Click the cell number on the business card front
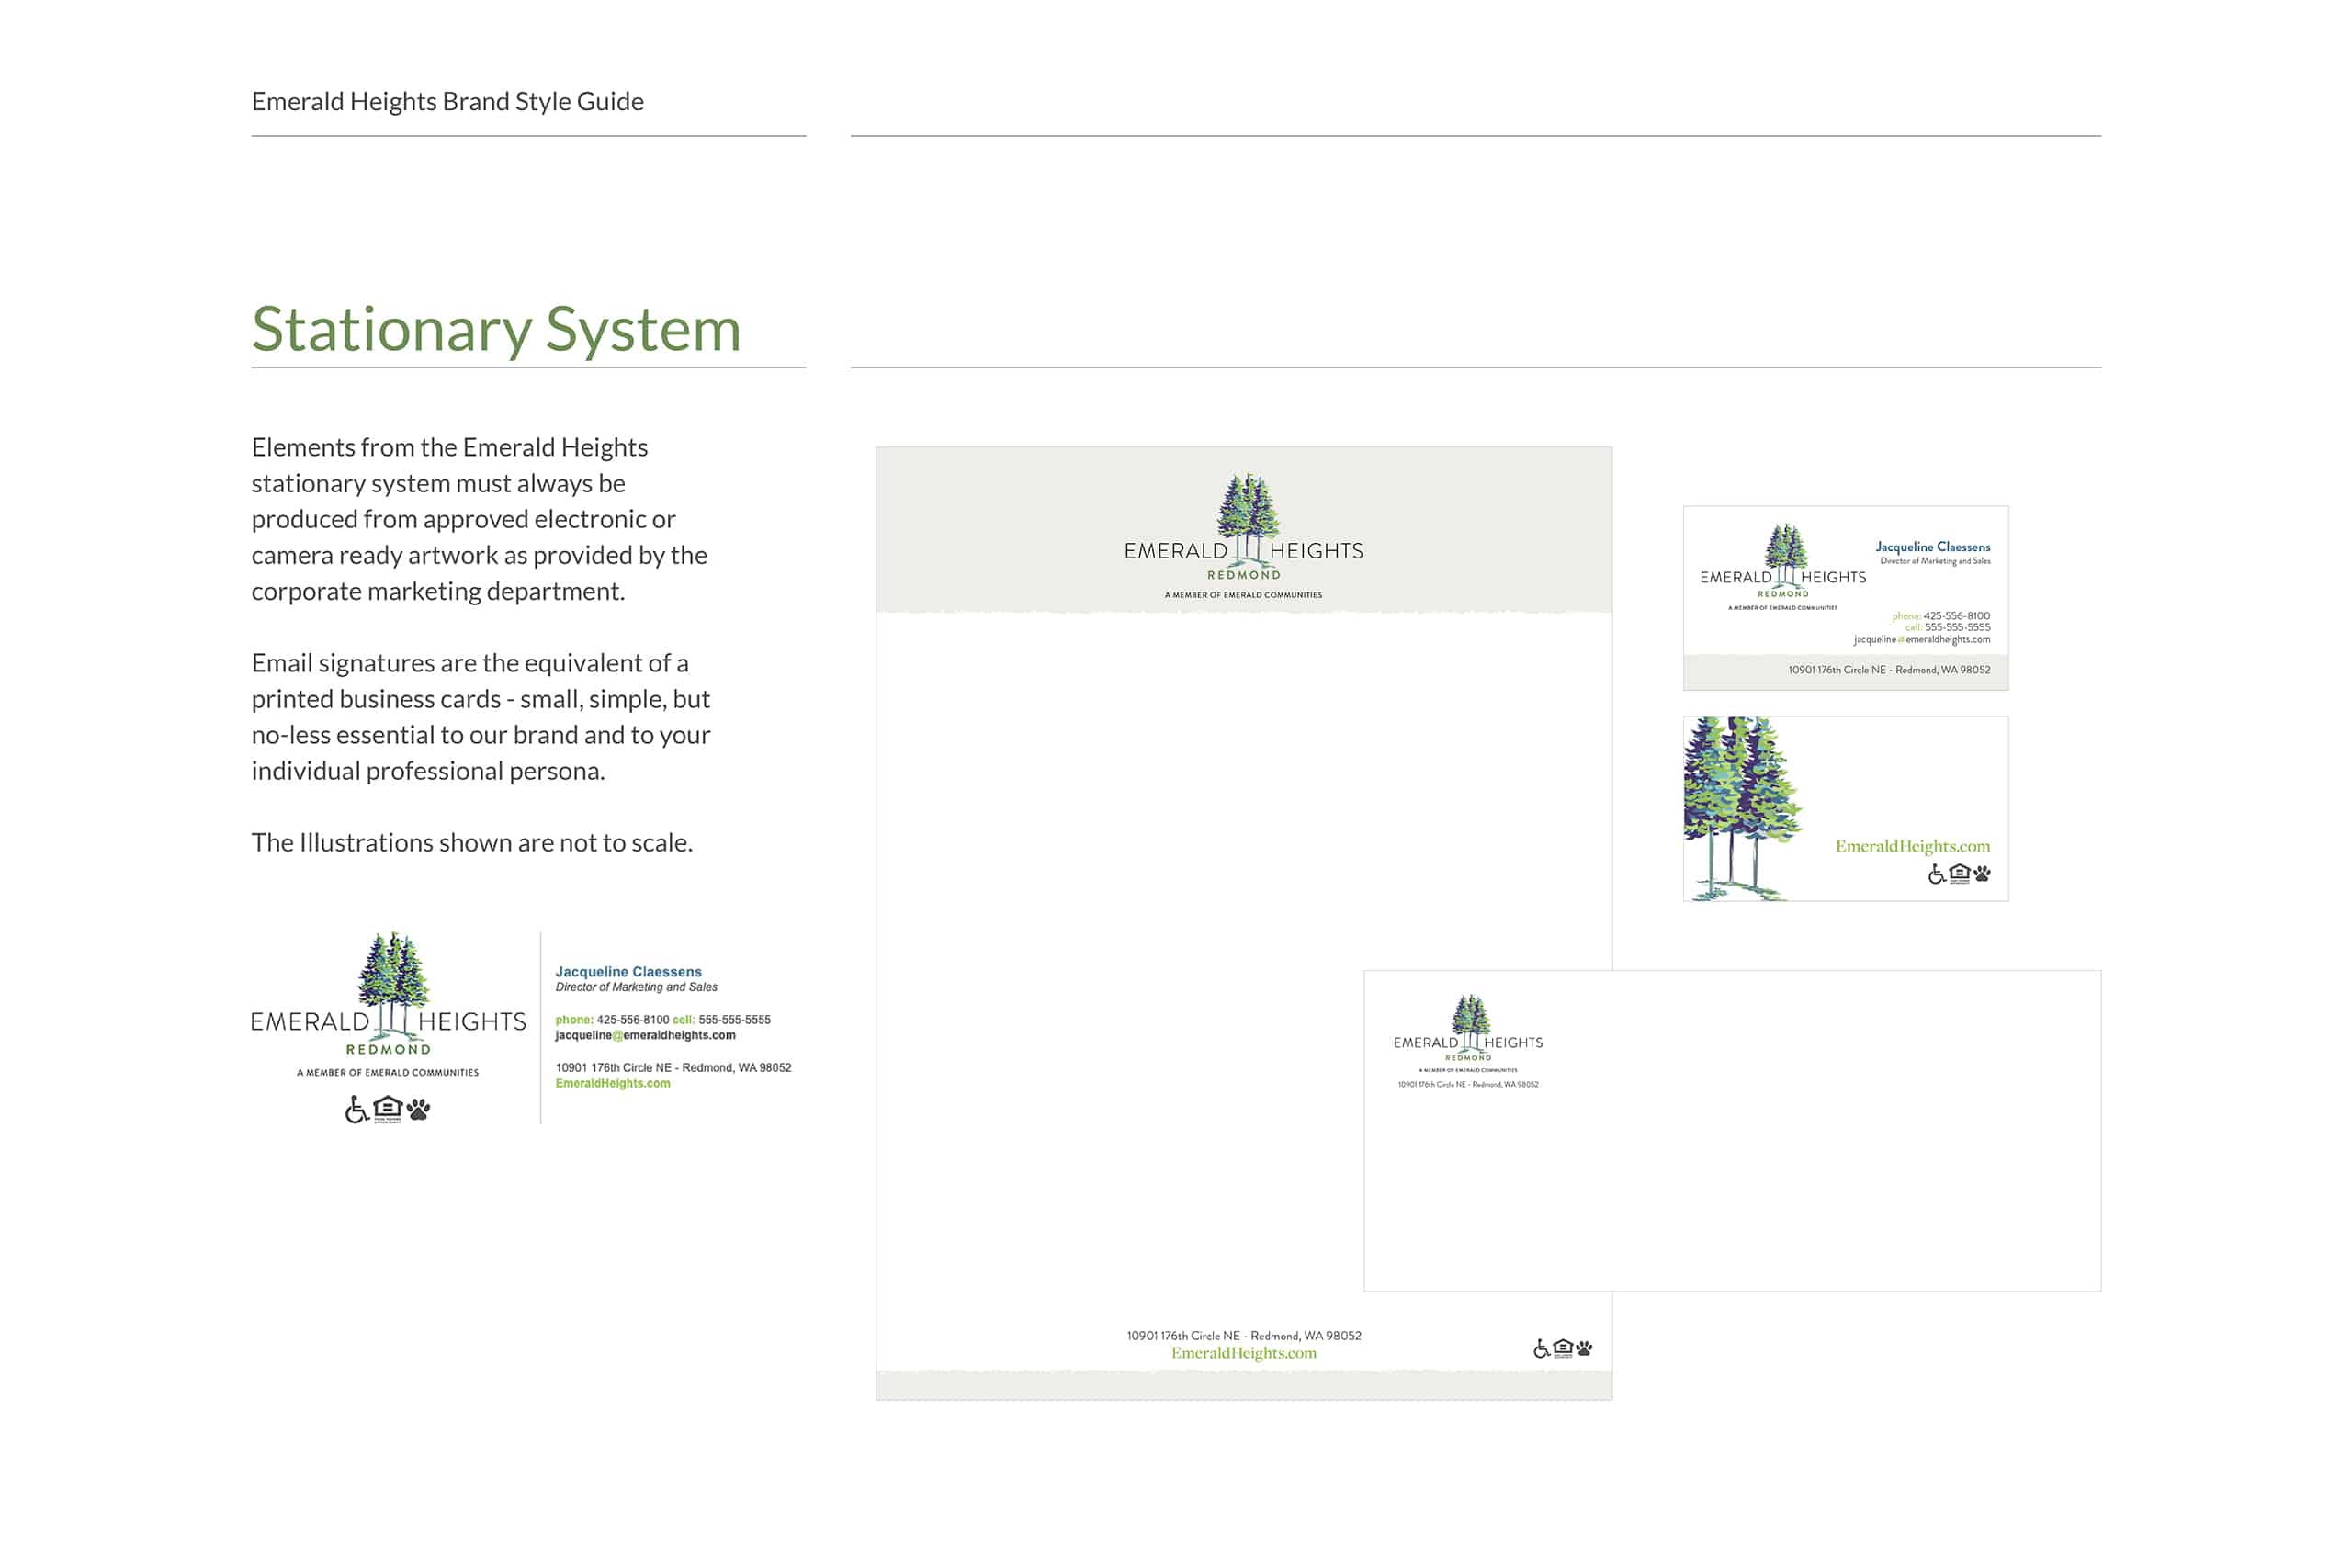Viewport: 2352px width, 1568px height. [x=1957, y=628]
